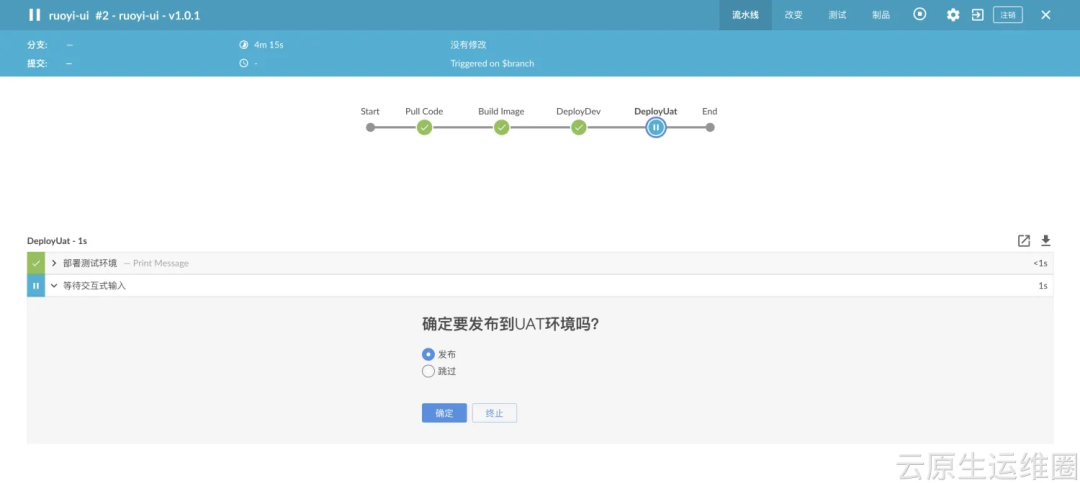Click the 注销 logout button
Screen dimensions: 1080x483
(x=1008, y=15)
